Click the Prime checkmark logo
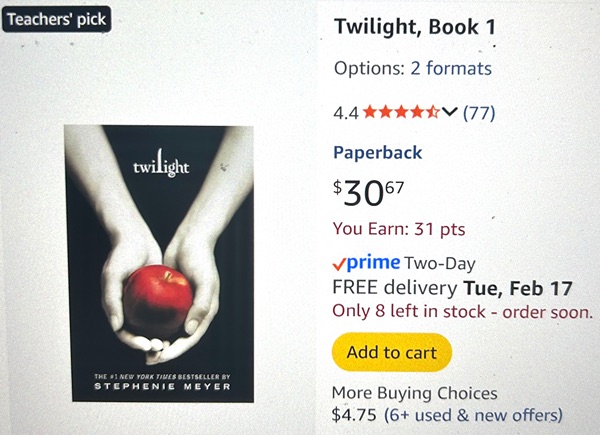Viewport: 600px width, 435px height. click(x=367, y=263)
